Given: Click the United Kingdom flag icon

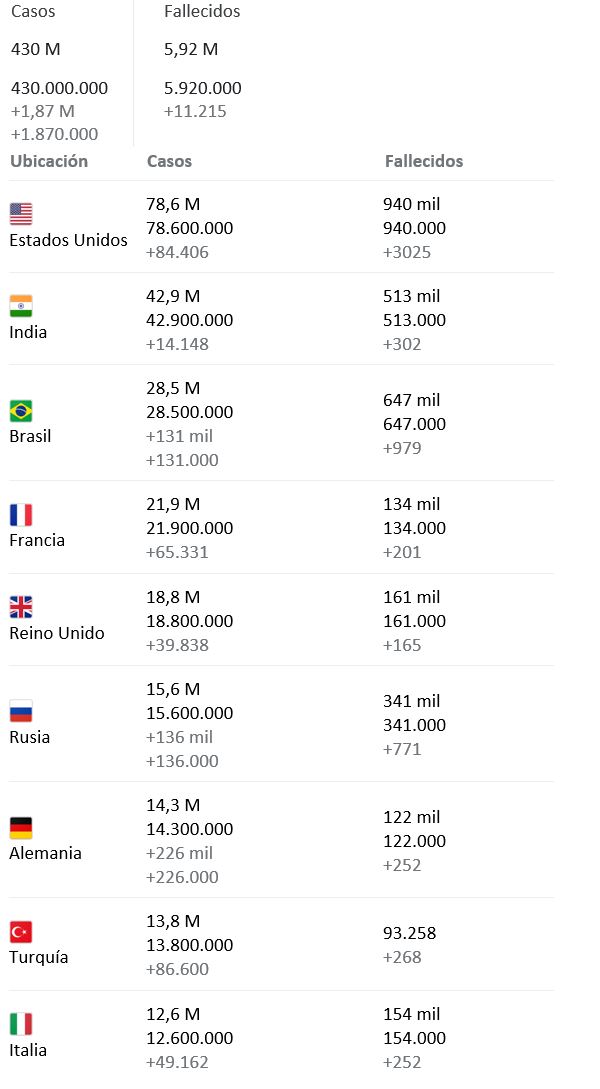Looking at the screenshot, I should pos(21,606).
